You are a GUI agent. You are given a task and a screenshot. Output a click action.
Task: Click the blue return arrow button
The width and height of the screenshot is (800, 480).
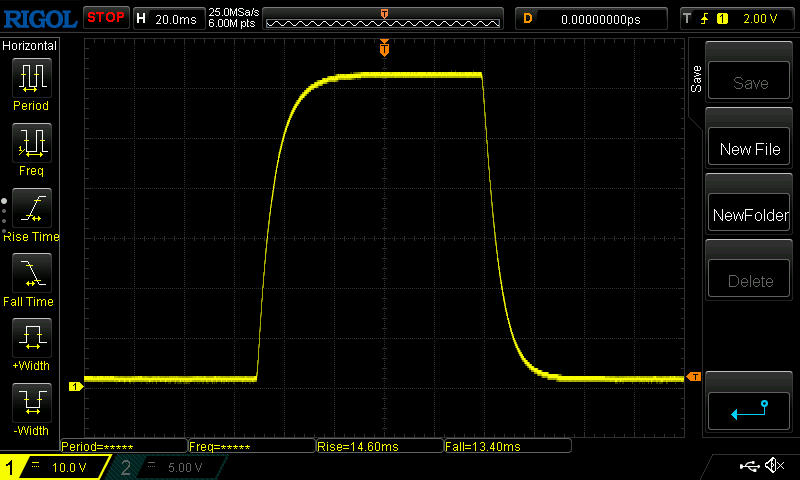pyautogui.click(x=749, y=411)
